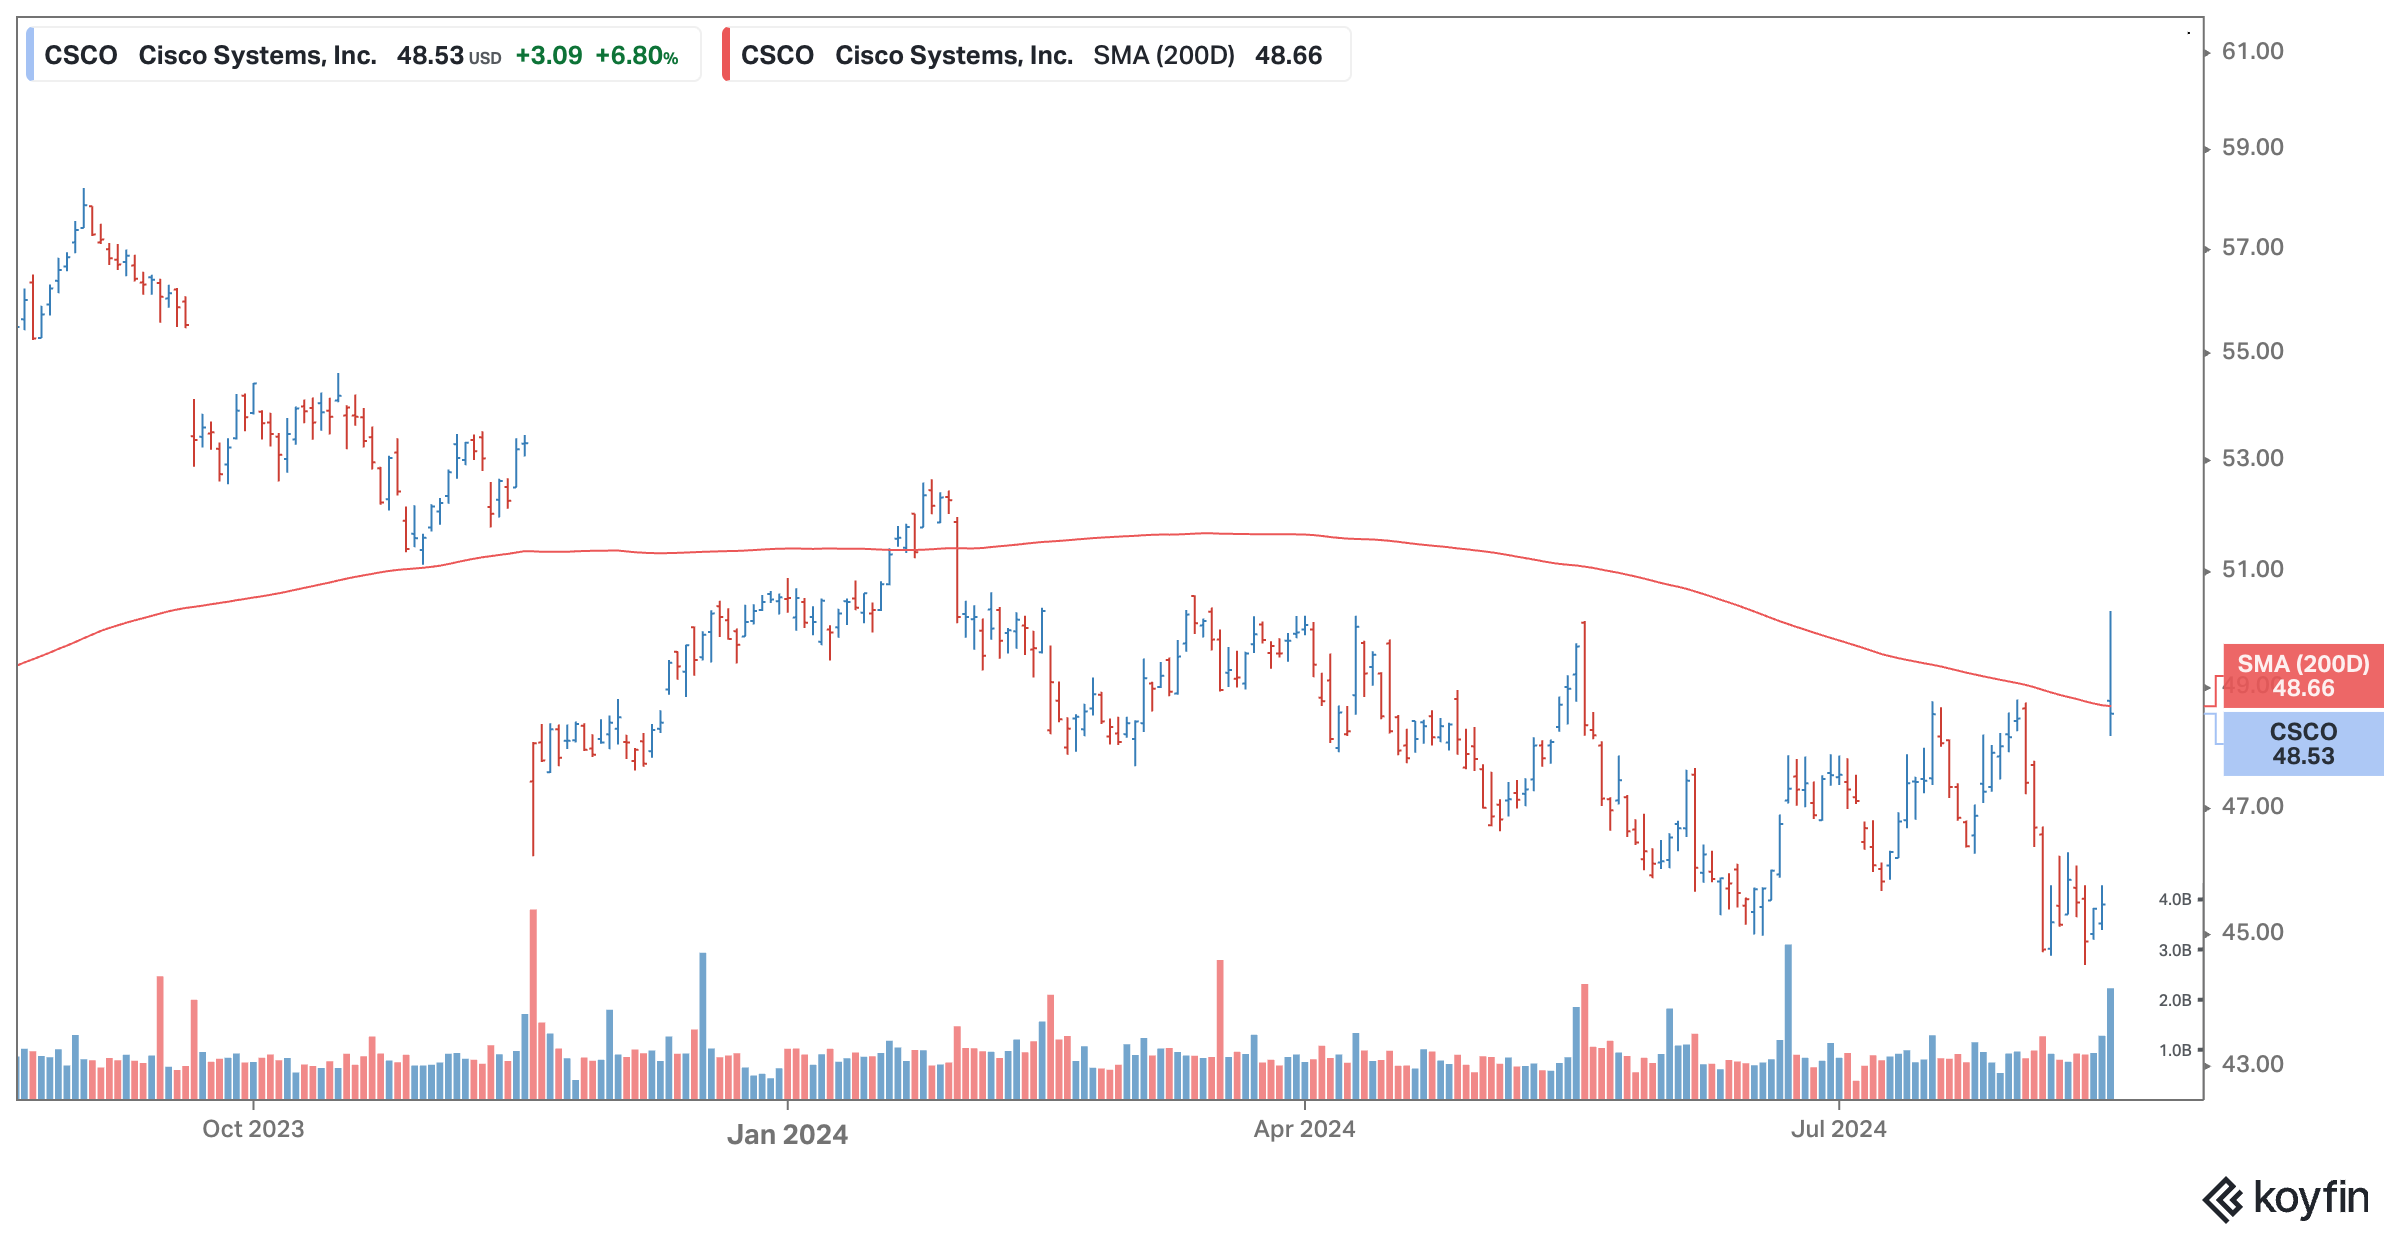2400x1240 pixels.
Task: Click the 2.0B volume axis label
Action: tap(2175, 1000)
